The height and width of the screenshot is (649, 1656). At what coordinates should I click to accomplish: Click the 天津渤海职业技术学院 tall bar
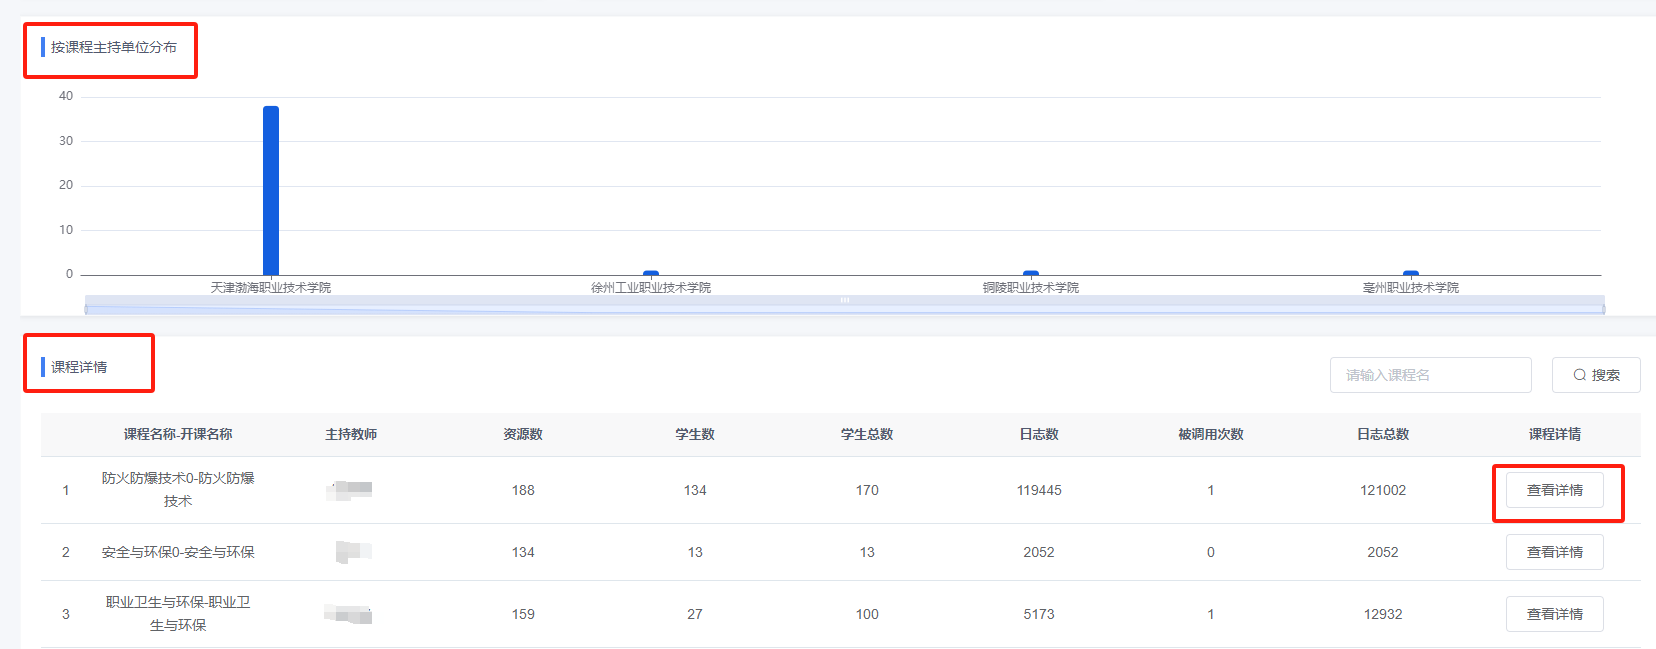coord(271,190)
